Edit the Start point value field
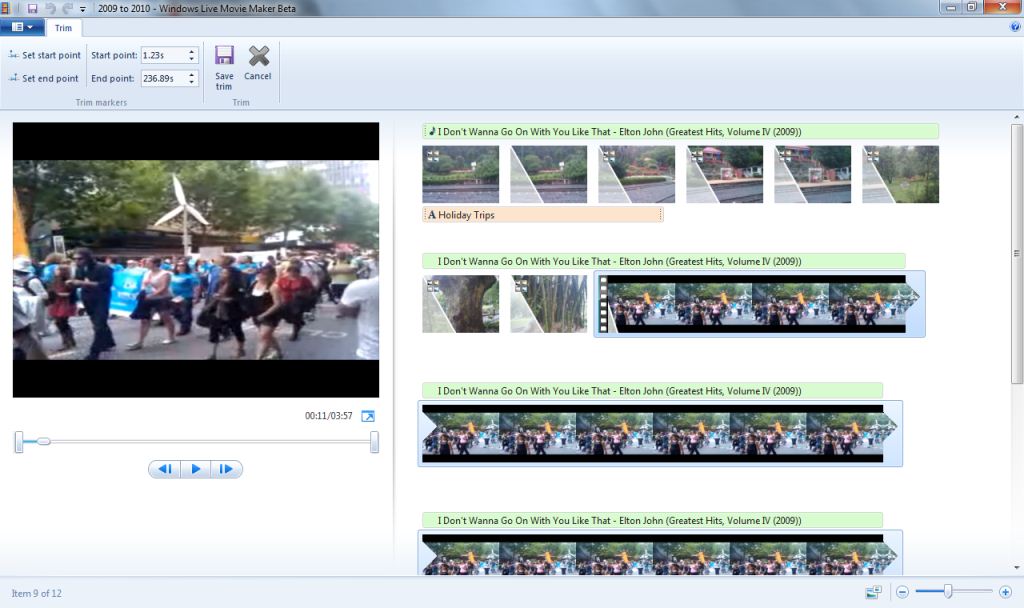The image size is (1024, 608). 163,56
